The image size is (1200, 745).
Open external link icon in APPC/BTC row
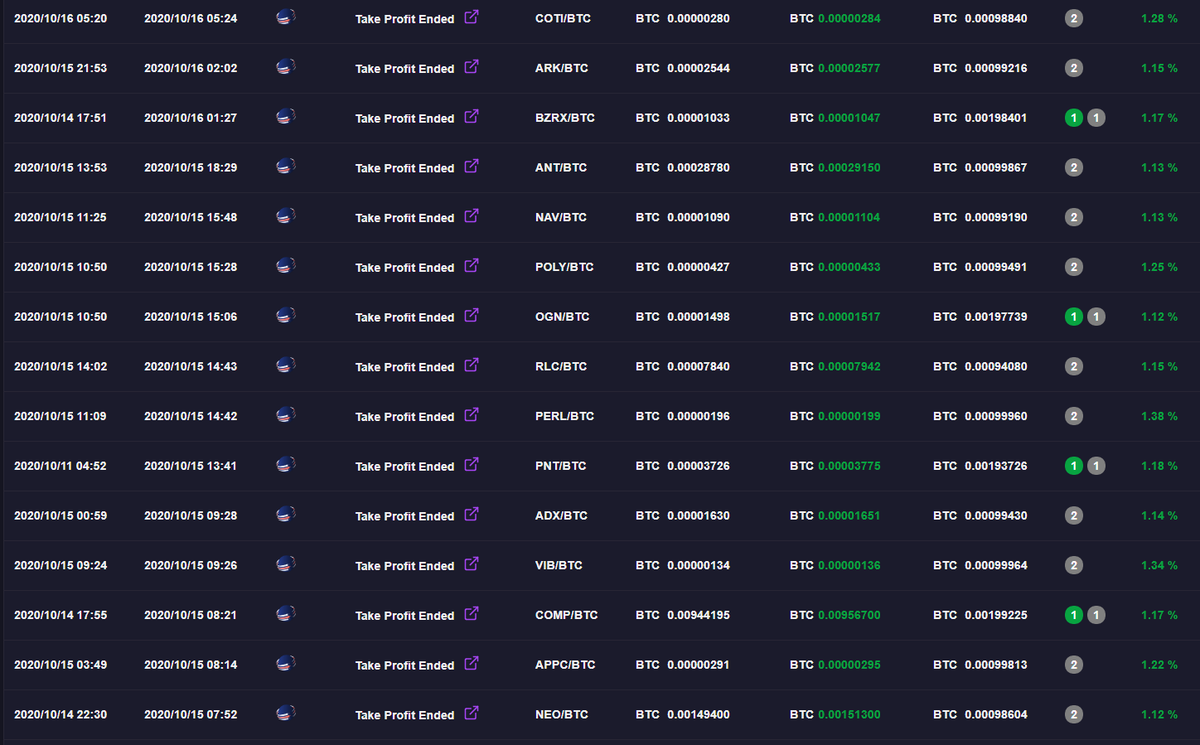[x=472, y=663]
